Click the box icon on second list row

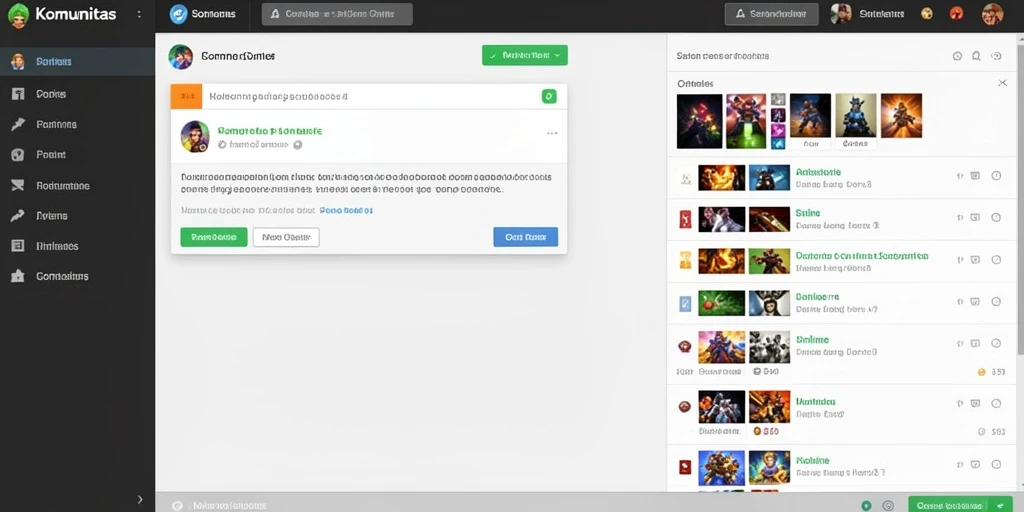976,217
